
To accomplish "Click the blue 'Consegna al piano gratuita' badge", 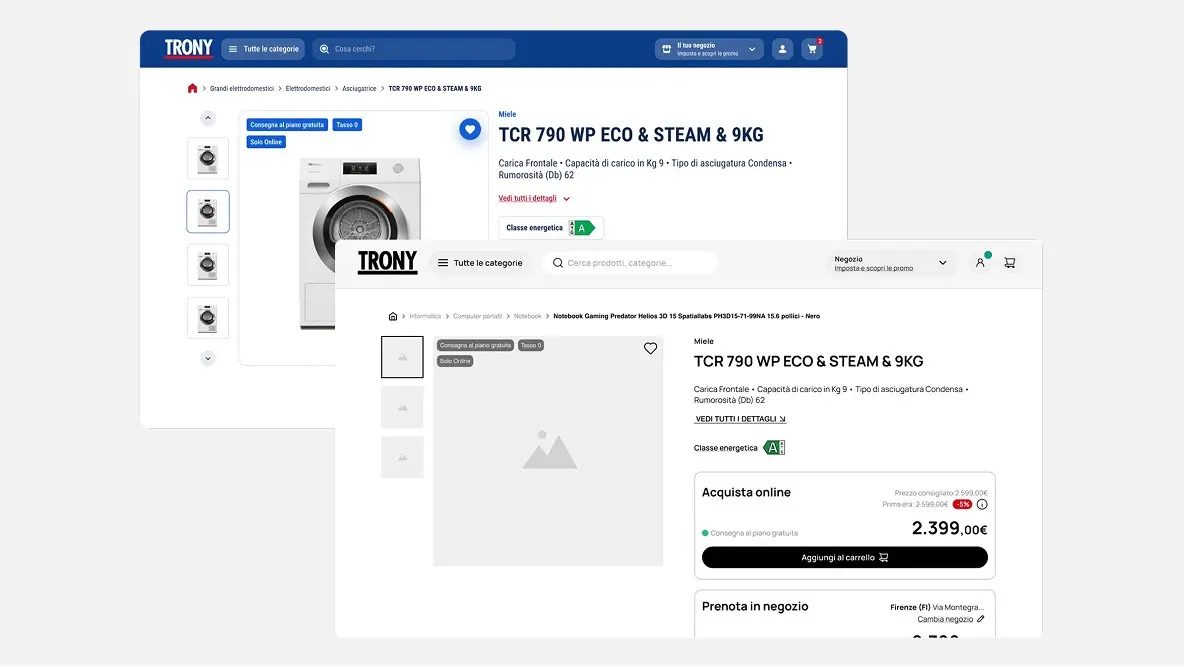I will pos(287,125).
